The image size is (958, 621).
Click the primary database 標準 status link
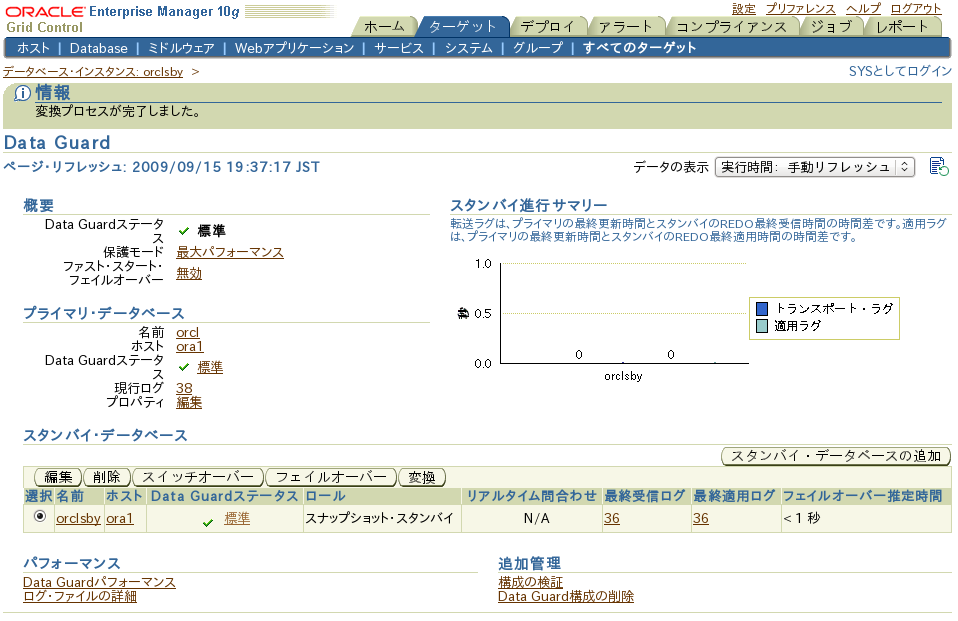[210, 367]
